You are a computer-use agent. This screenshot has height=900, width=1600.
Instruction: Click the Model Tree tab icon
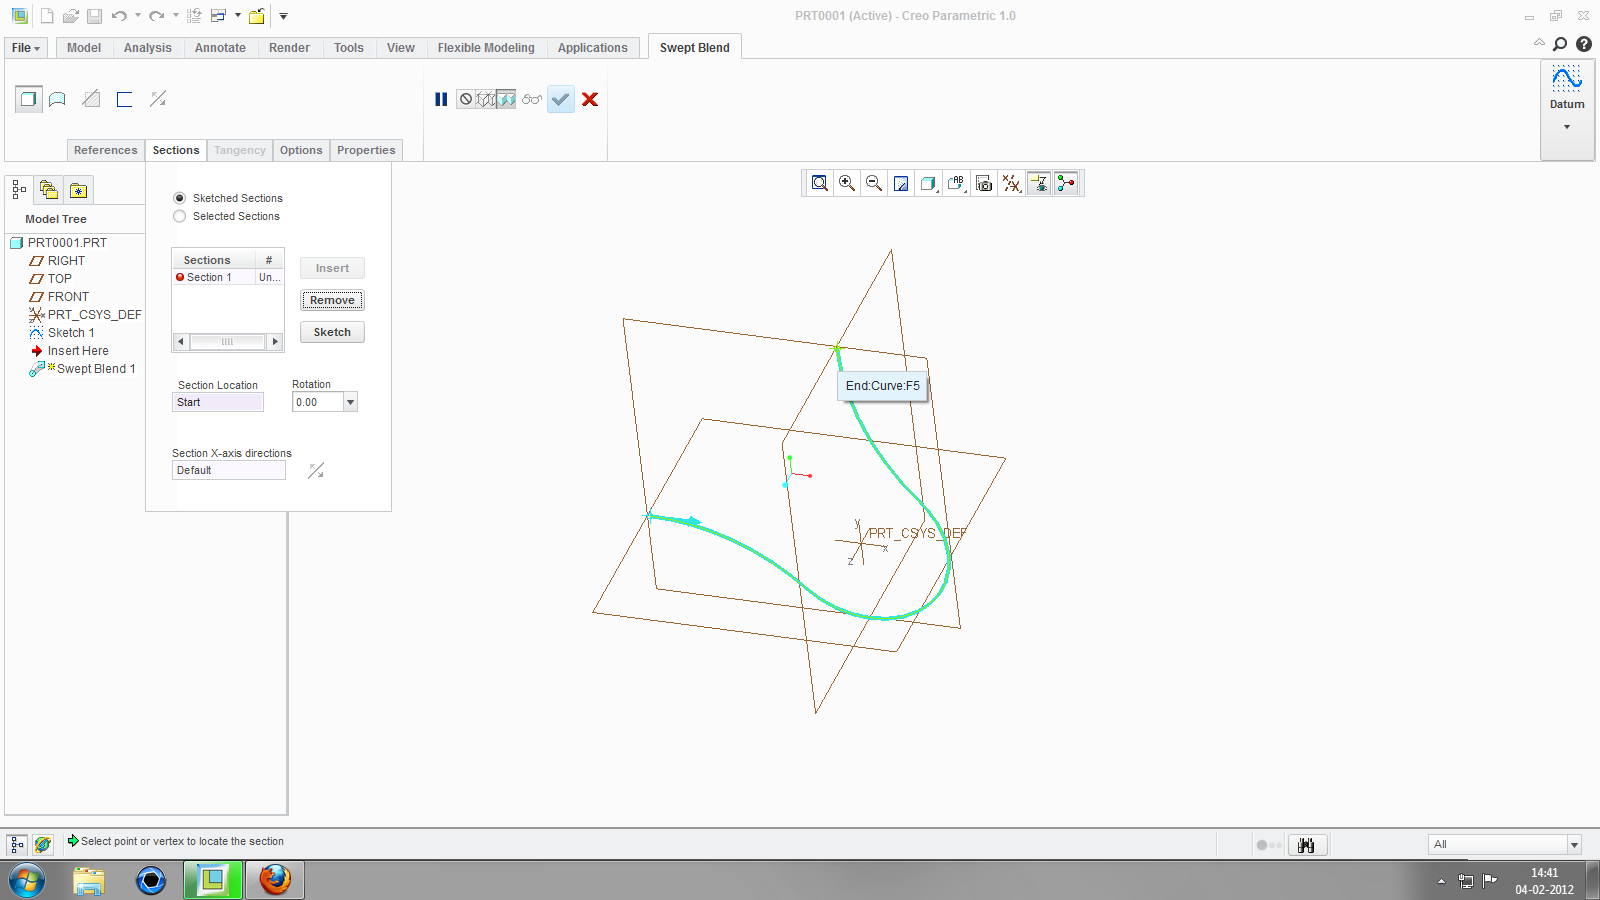click(x=19, y=189)
